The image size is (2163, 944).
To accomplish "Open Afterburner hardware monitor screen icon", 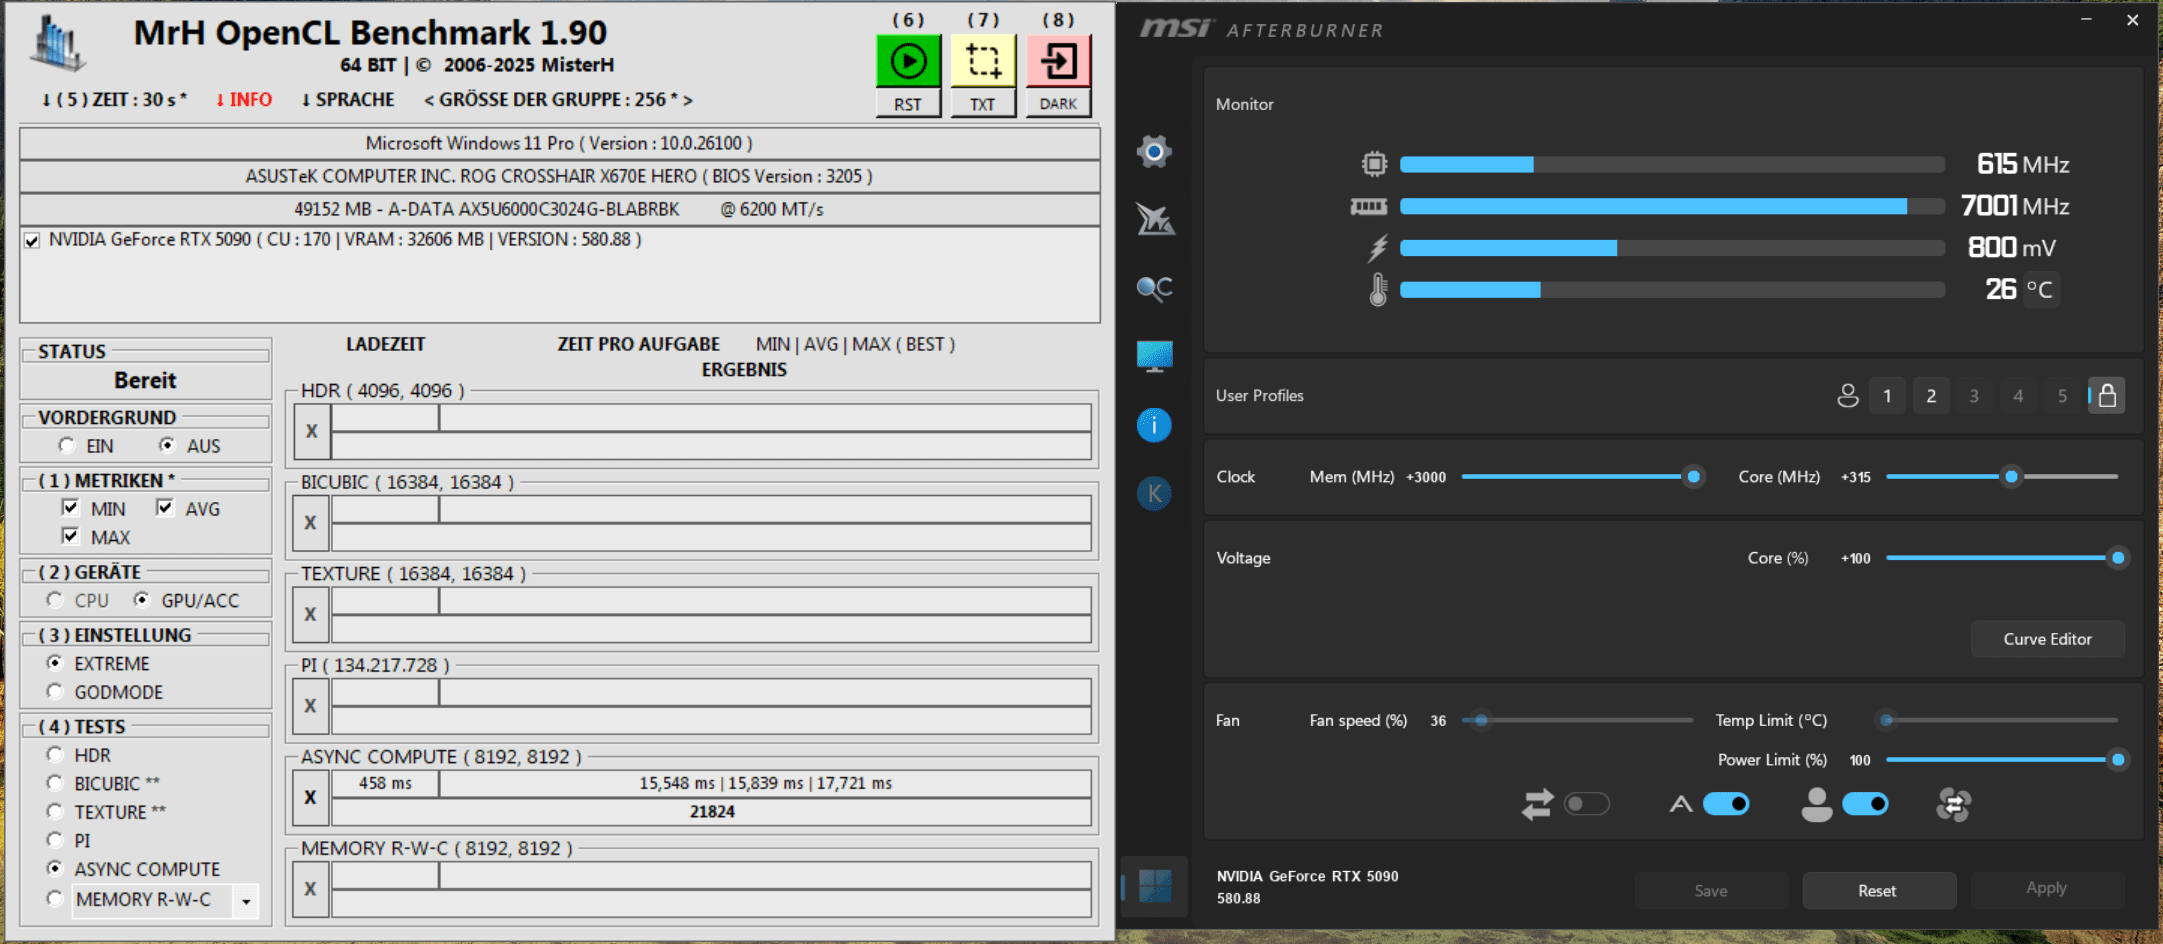I will [x=1154, y=356].
